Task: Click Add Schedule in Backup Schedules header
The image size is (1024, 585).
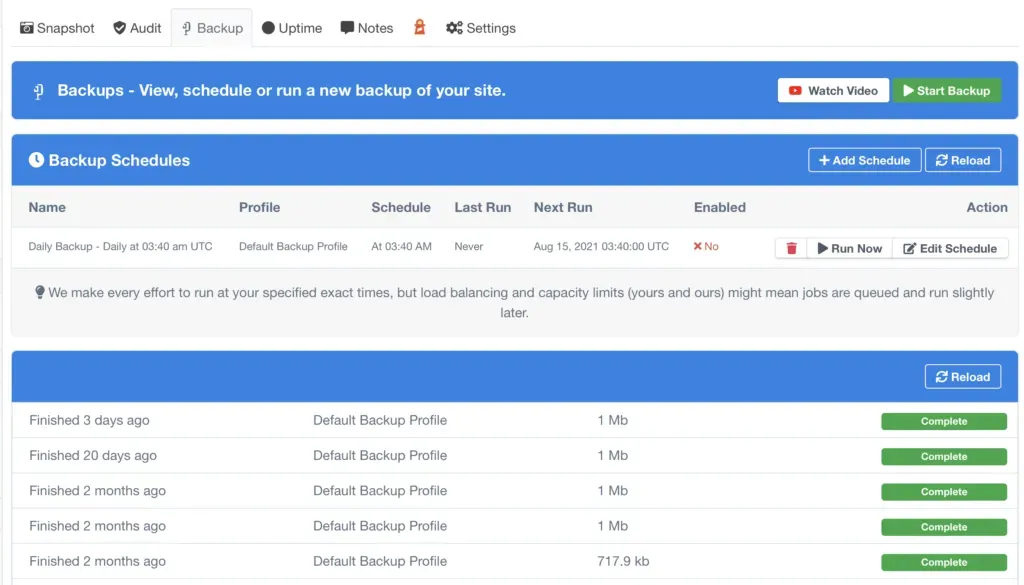Action: [x=864, y=160]
